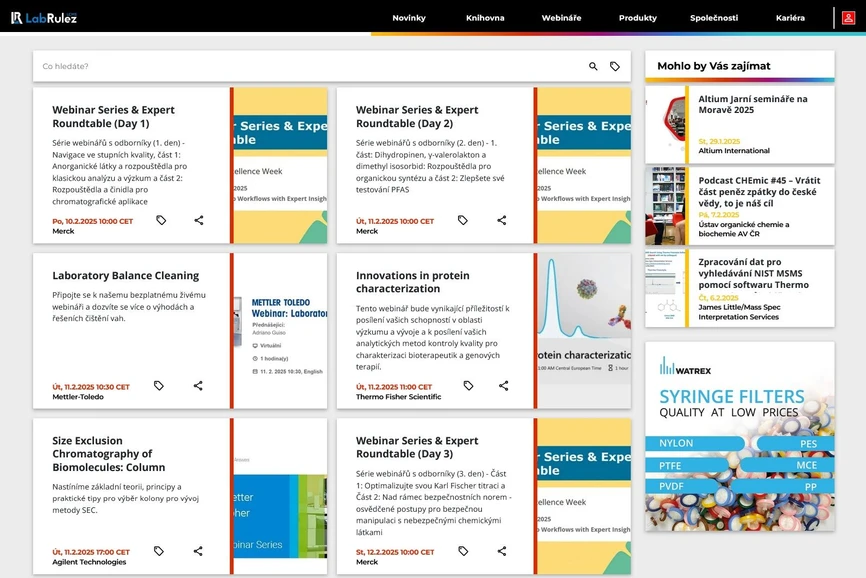Click tag icon on Roundtable Day 2 card
Viewport: 866px width, 578px height.
click(x=463, y=220)
